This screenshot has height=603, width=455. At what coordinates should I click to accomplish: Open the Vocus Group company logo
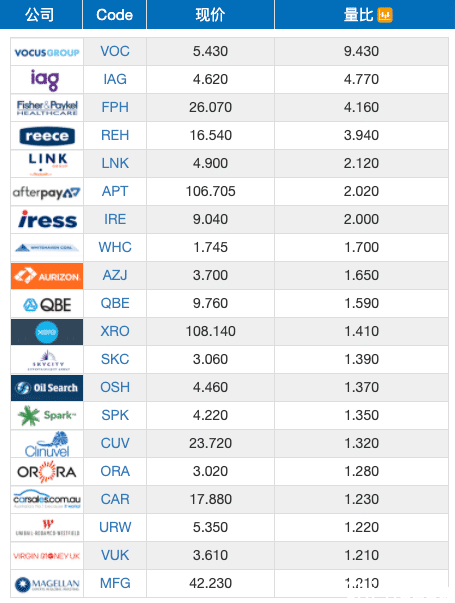[x=47, y=52]
